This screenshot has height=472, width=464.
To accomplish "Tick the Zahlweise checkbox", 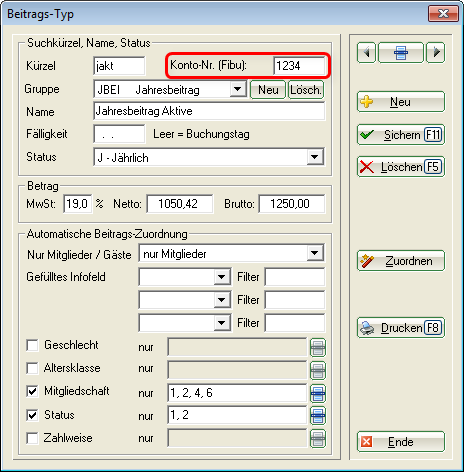I will point(32,438).
